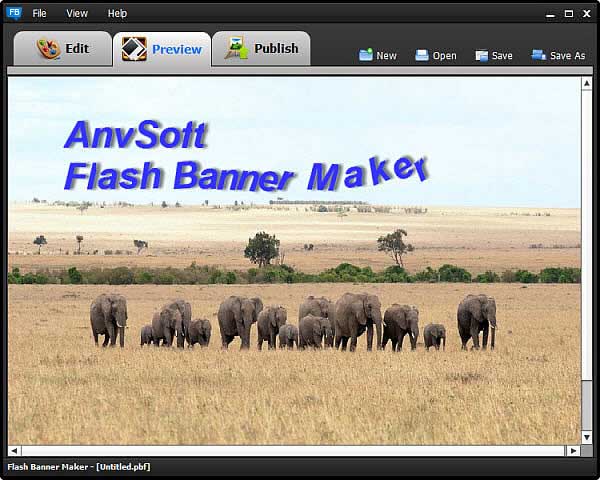The image size is (600, 480).
Task: Click the vertical scrollbar down arrow
Action: coord(587,438)
